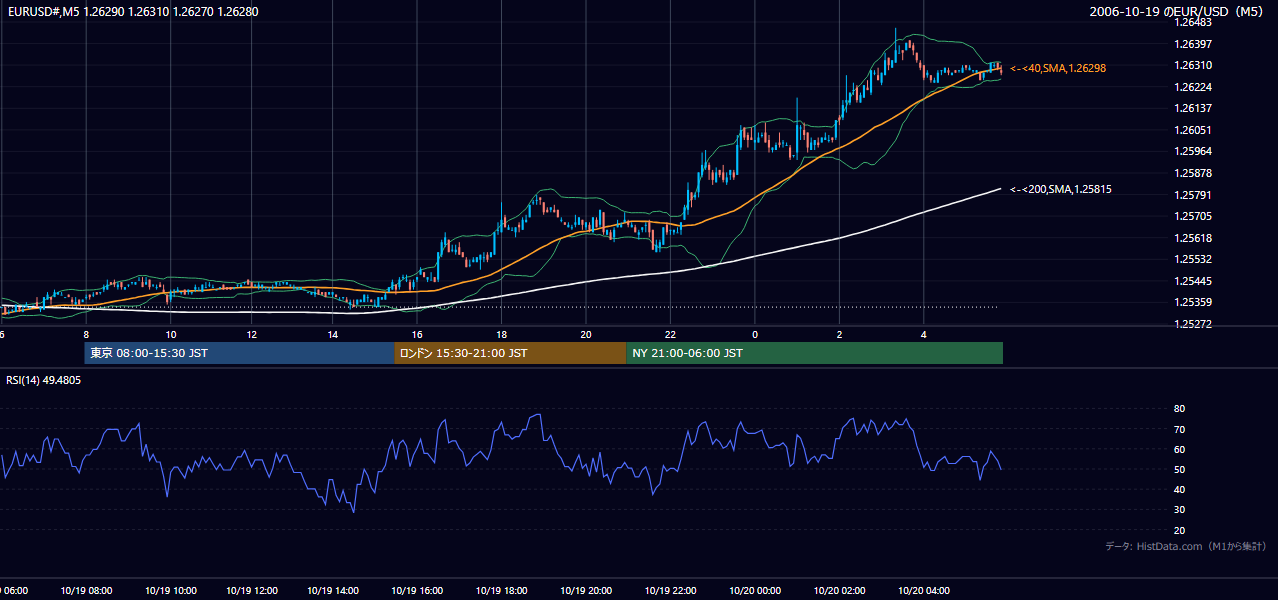The image size is (1278, 600).
Task: Click the 10/20 00:00 date label
Action: [755, 591]
